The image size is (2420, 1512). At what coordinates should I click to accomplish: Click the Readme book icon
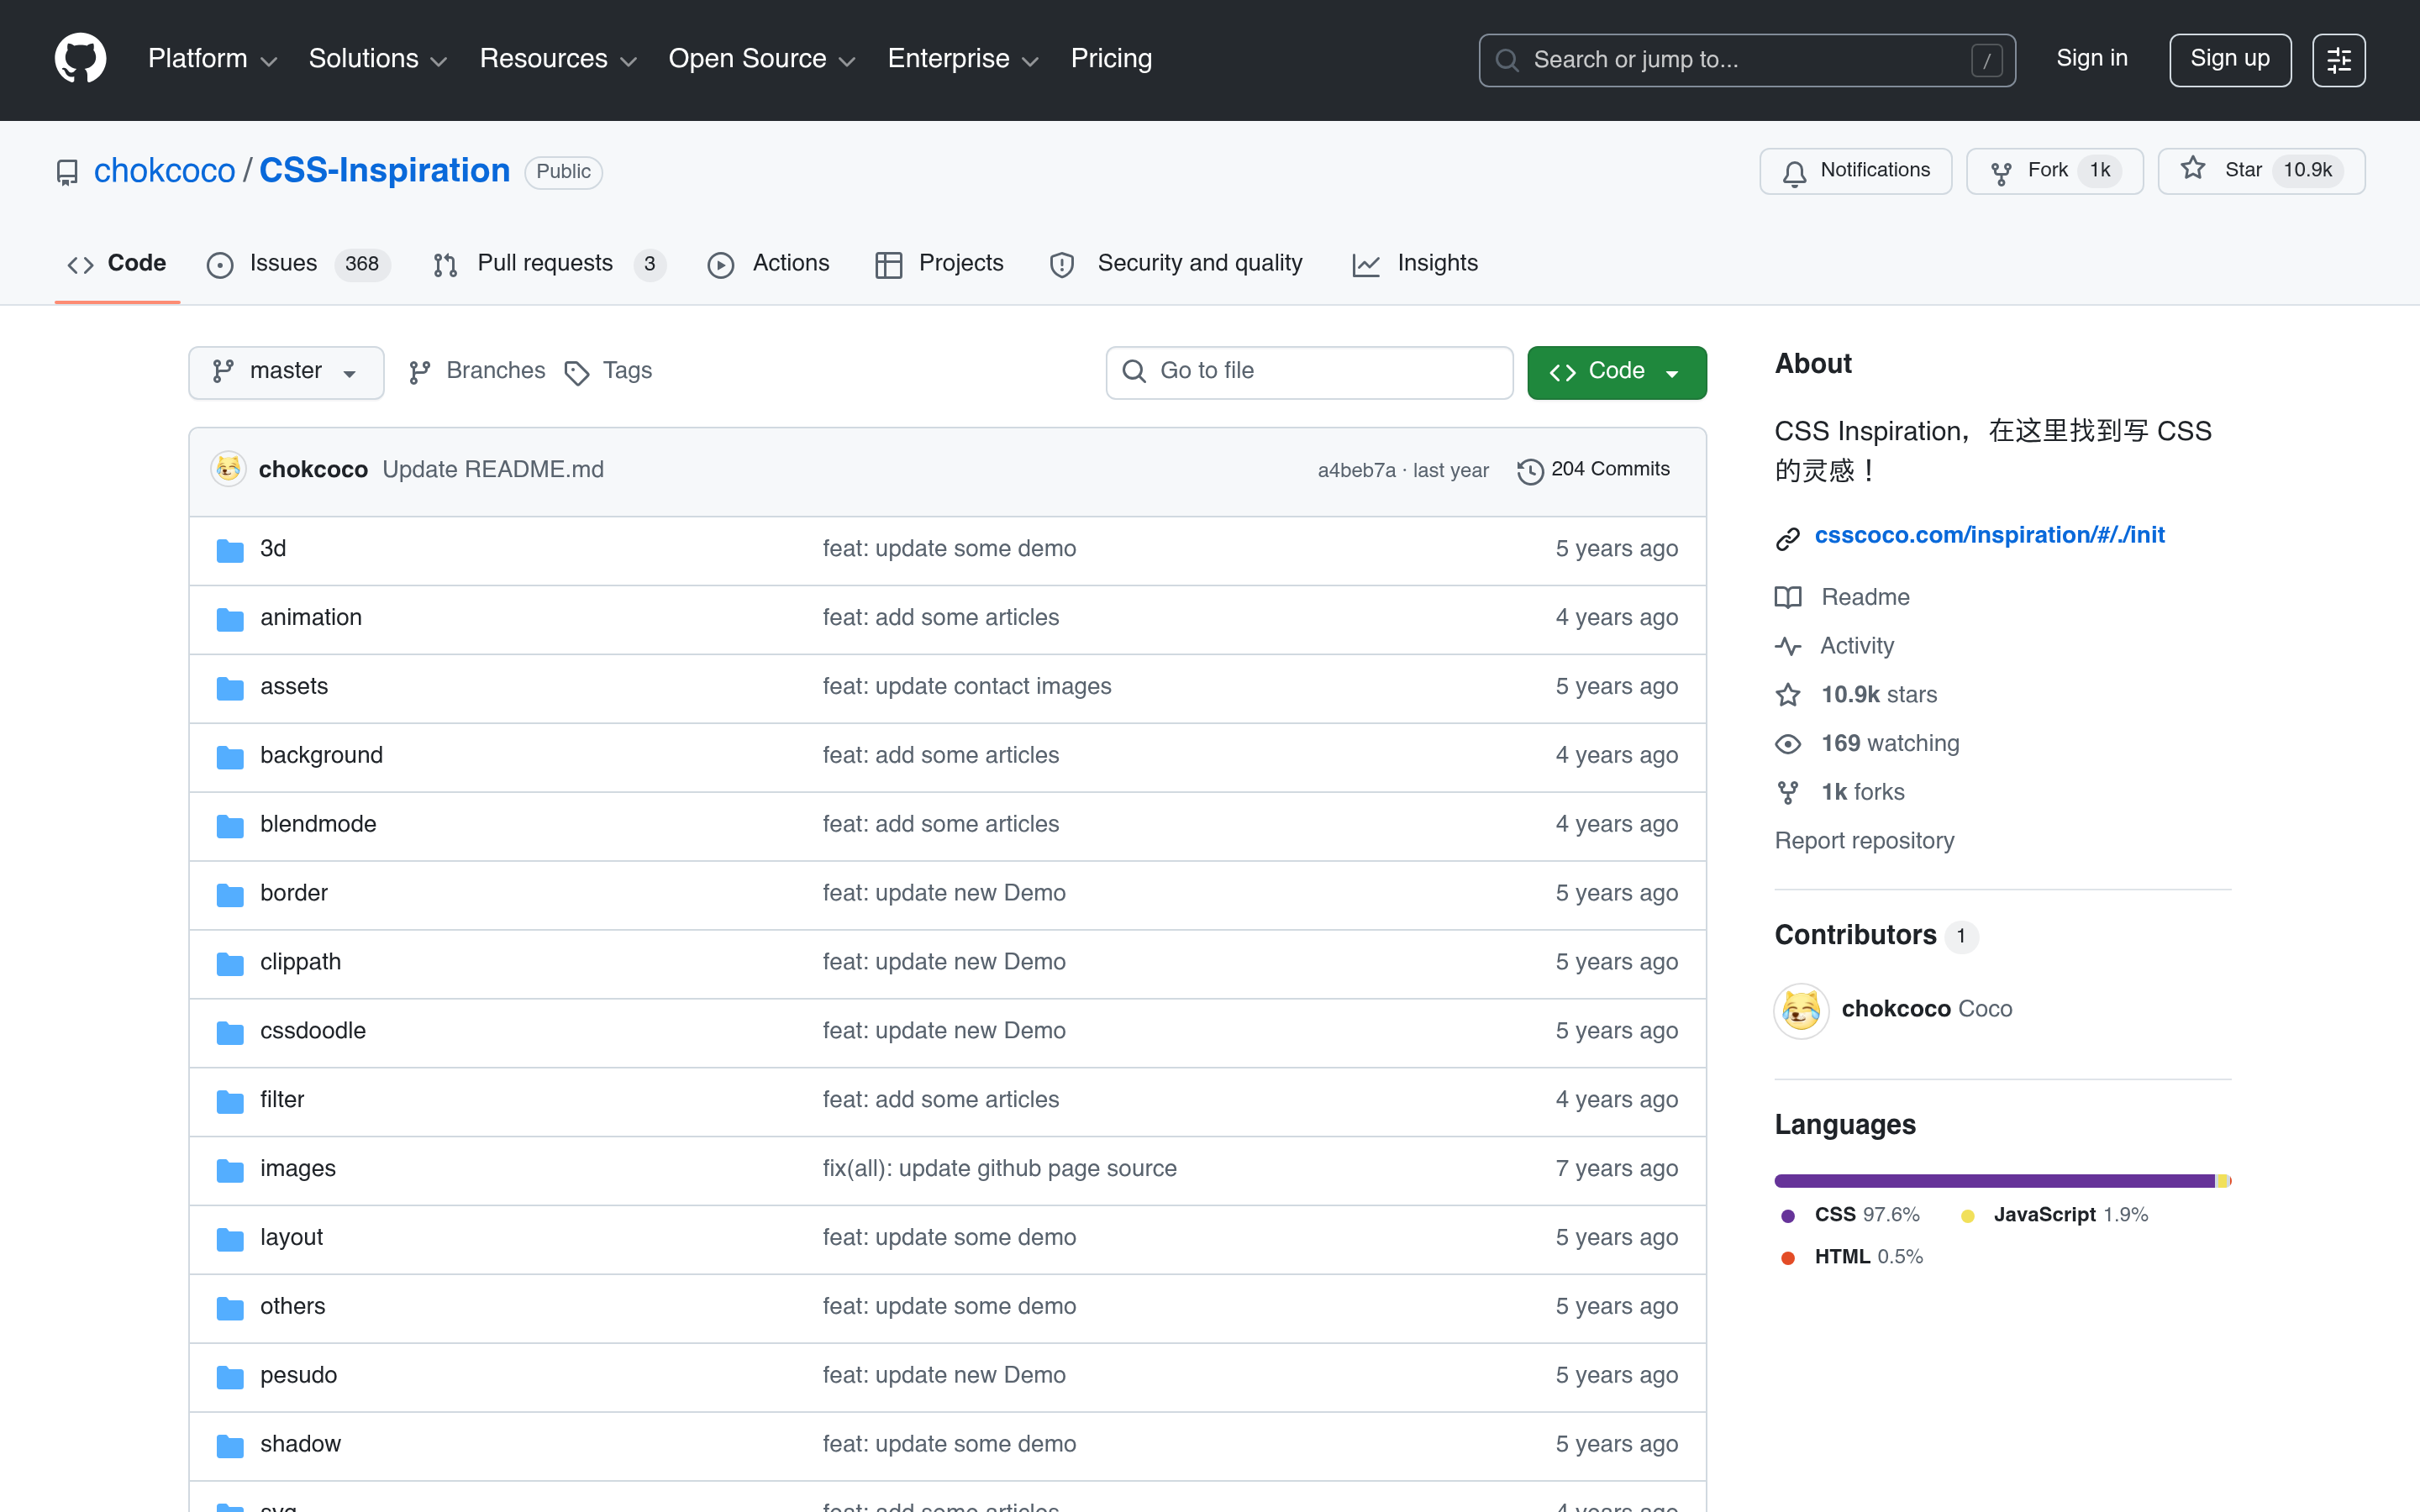[x=1788, y=597]
